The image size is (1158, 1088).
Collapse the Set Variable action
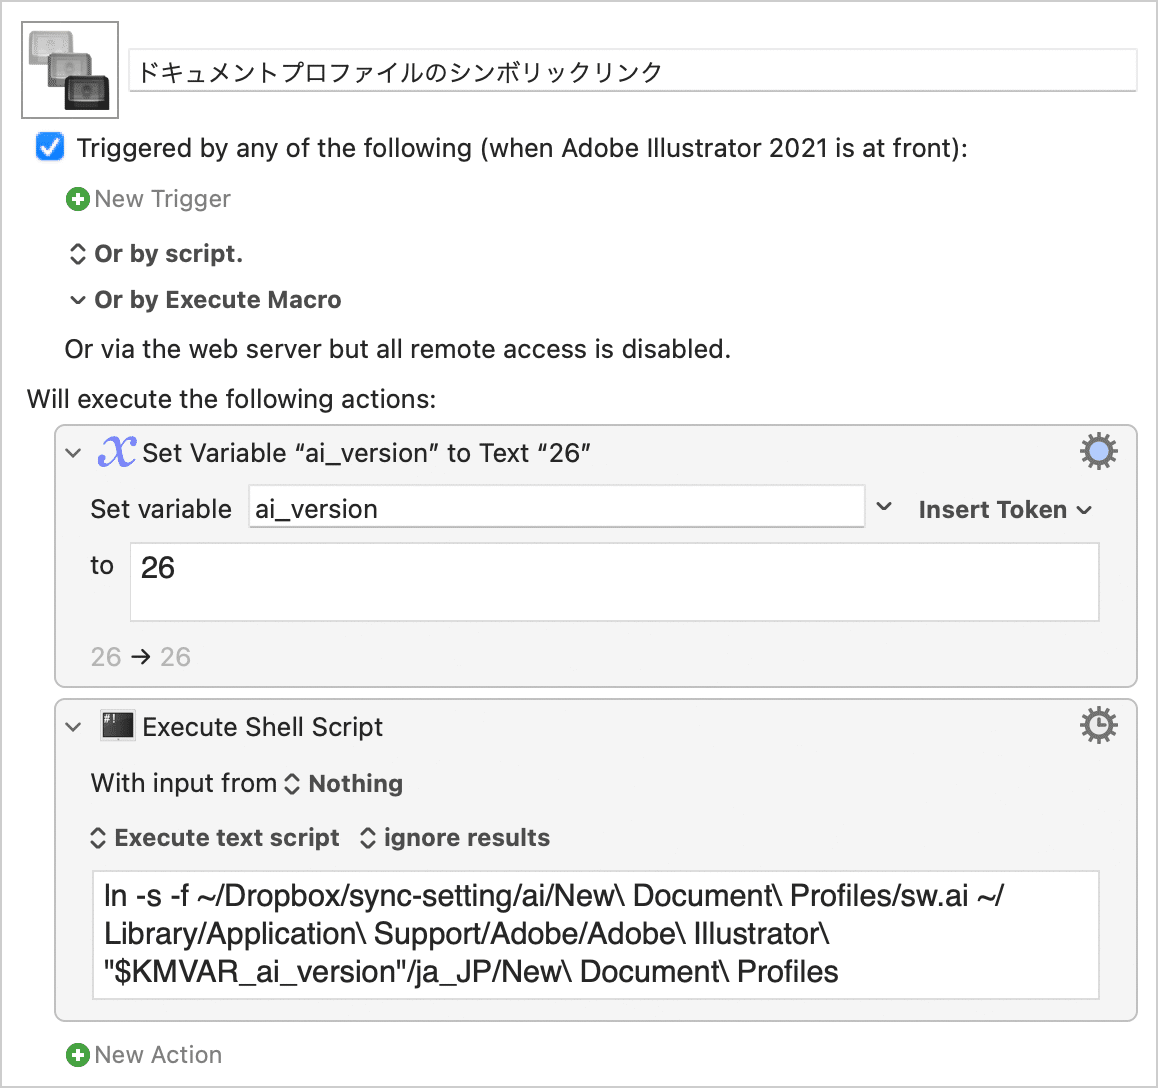73,453
